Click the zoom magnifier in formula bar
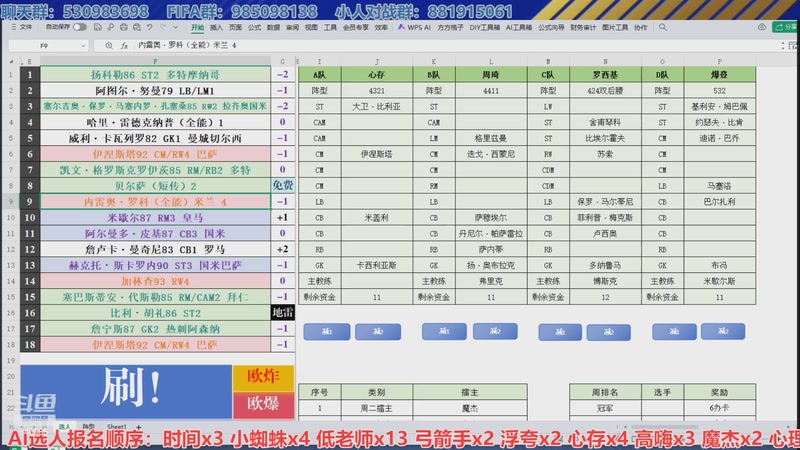The width and height of the screenshot is (800, 450). pyautogui.click(x=109, y=45)
